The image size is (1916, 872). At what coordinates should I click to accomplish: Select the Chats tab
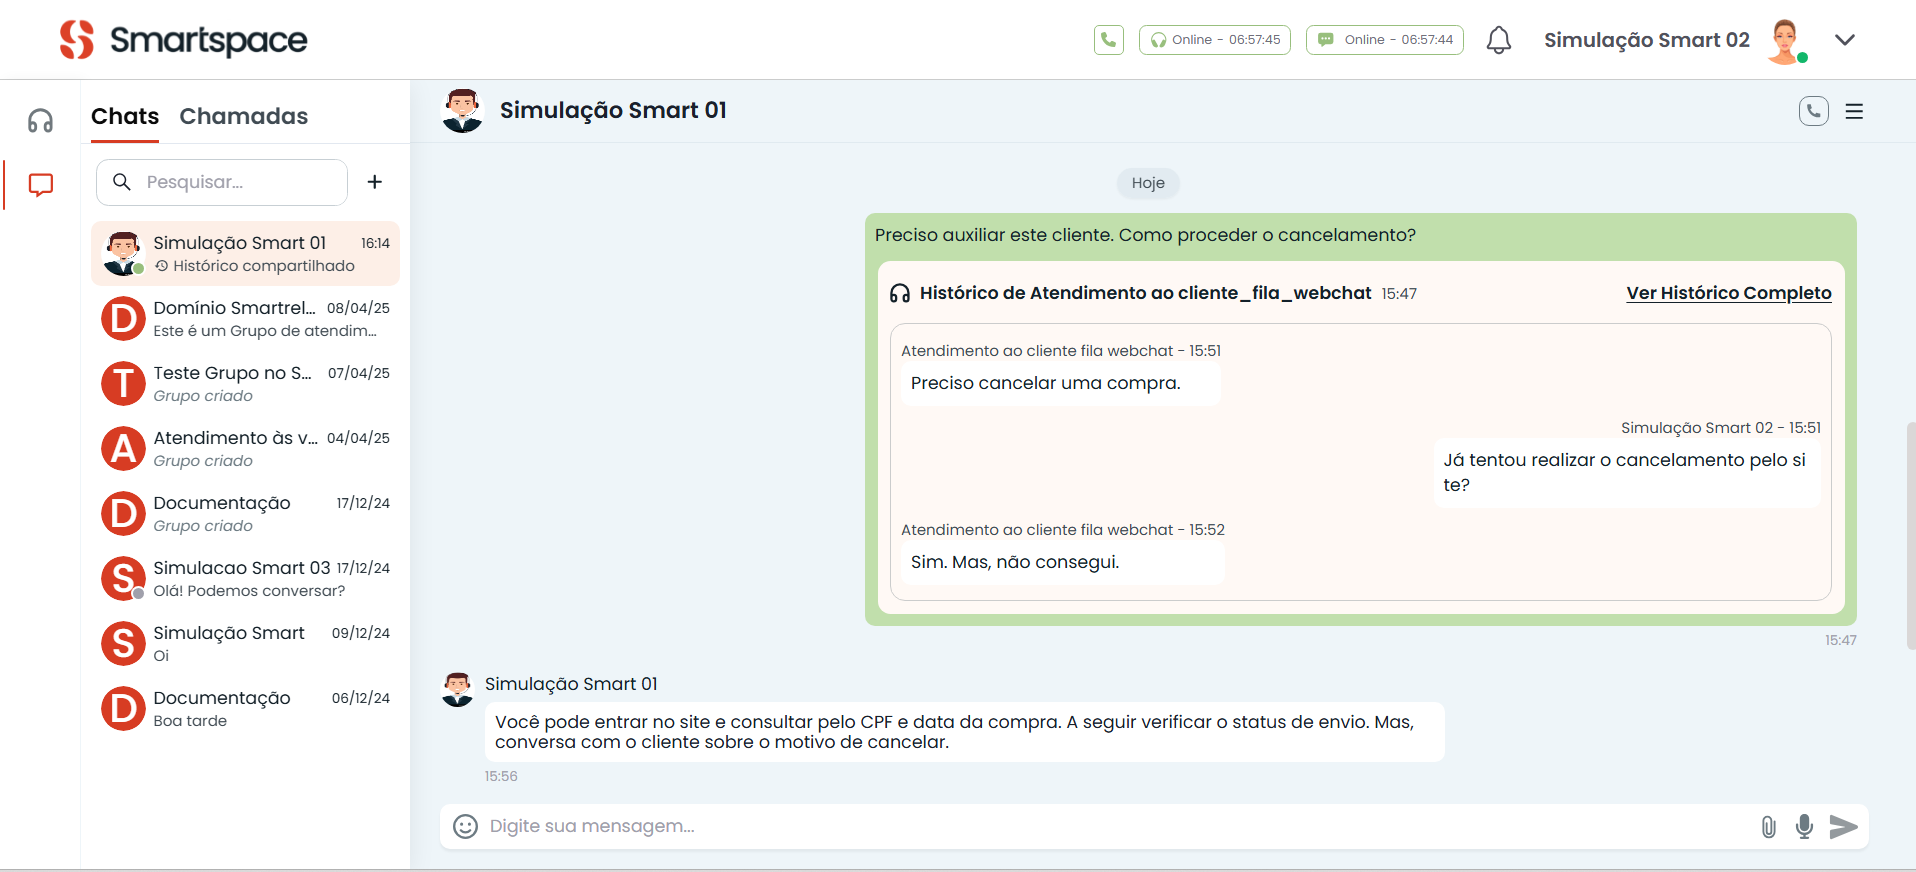[x=125, y=116]
